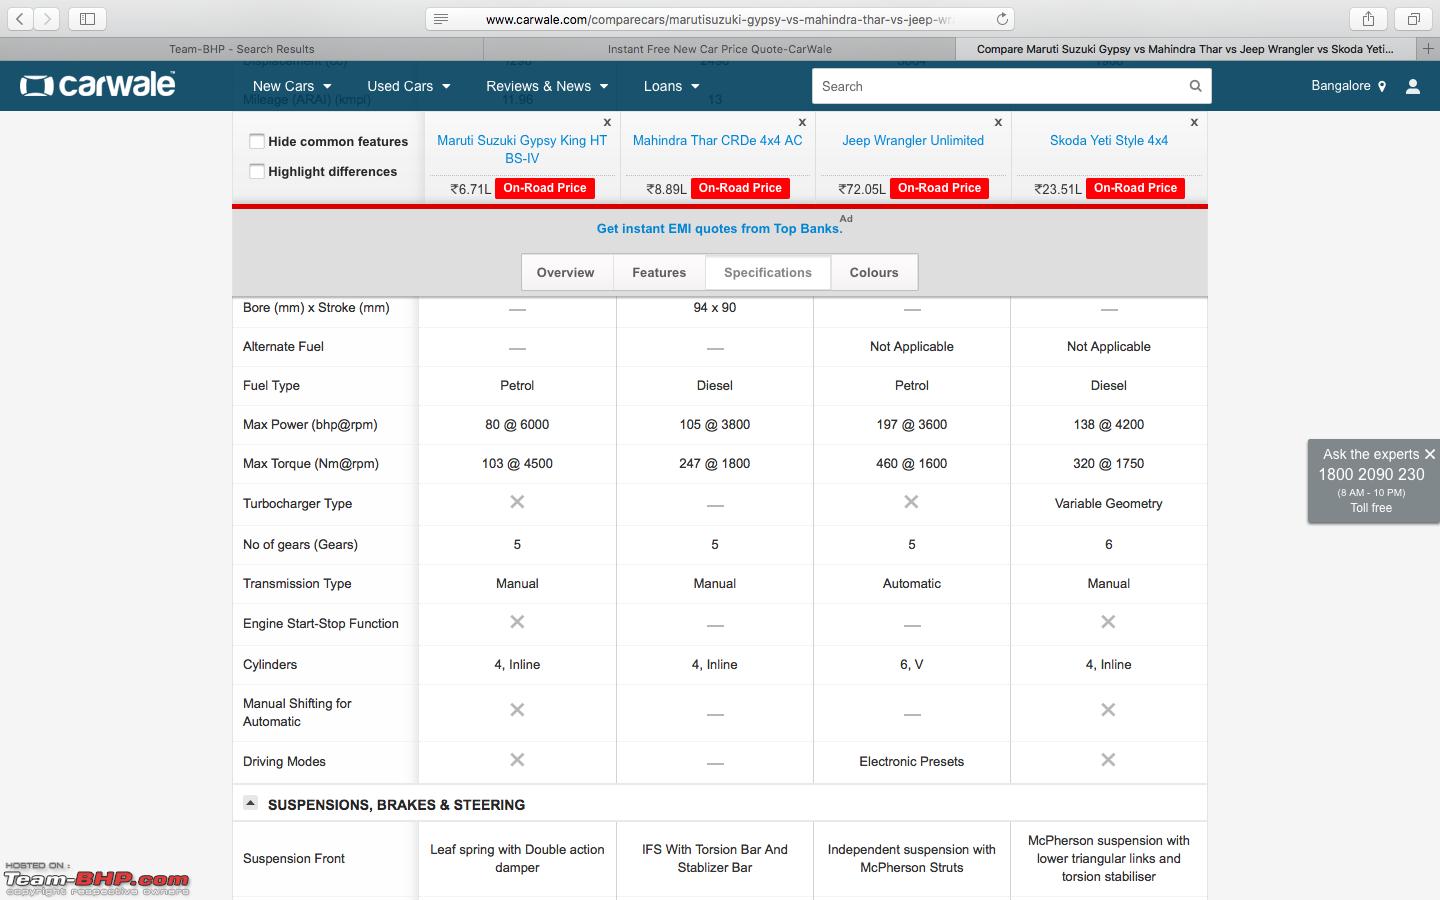Screen dimensions: 1440x900
Task: Get On-Road Price for Yeti at ₹23.51L
Action: (x=1135, y=188)
